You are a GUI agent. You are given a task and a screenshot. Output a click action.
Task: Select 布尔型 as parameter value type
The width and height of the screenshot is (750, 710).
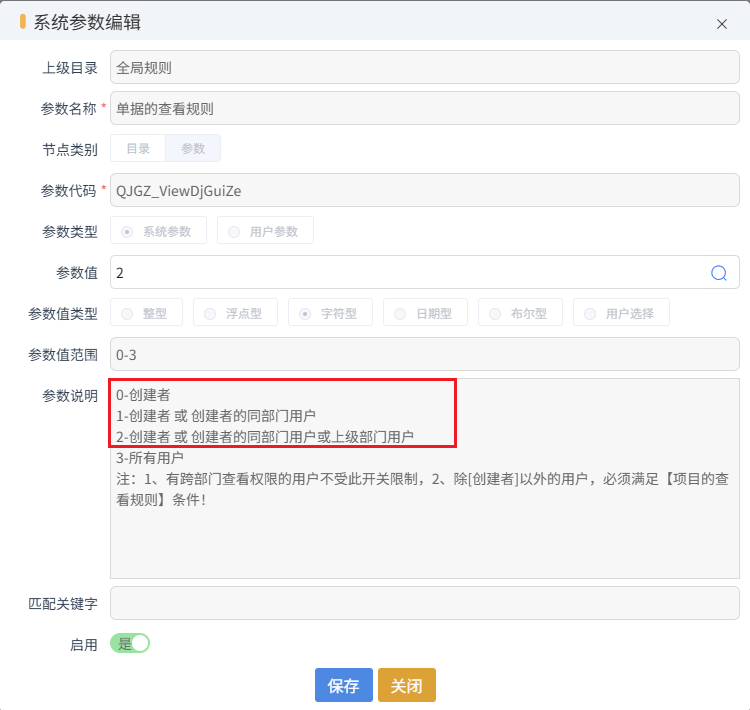pos(520,314)
